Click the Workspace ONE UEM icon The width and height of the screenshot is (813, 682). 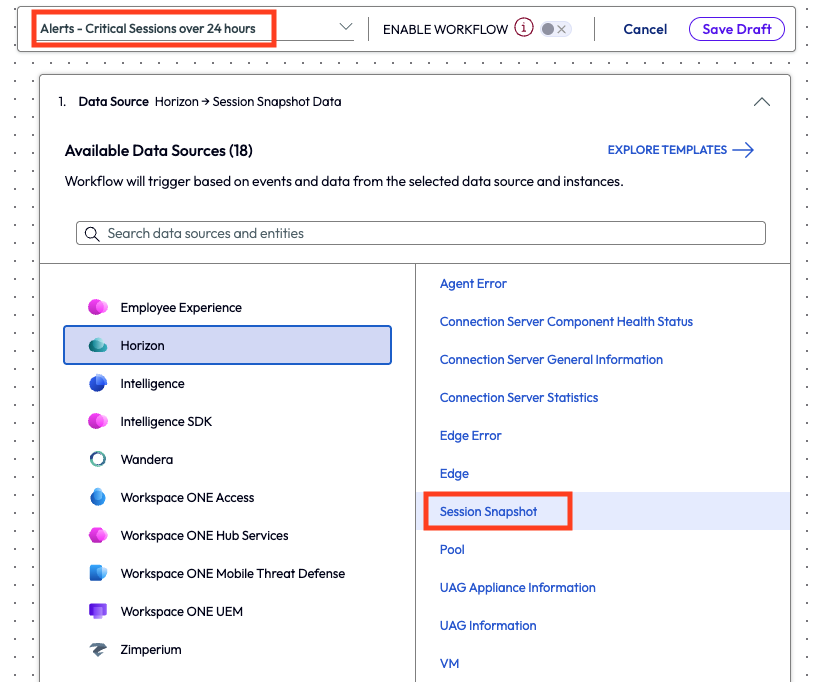pyautogui.click(x=98, y=612)
